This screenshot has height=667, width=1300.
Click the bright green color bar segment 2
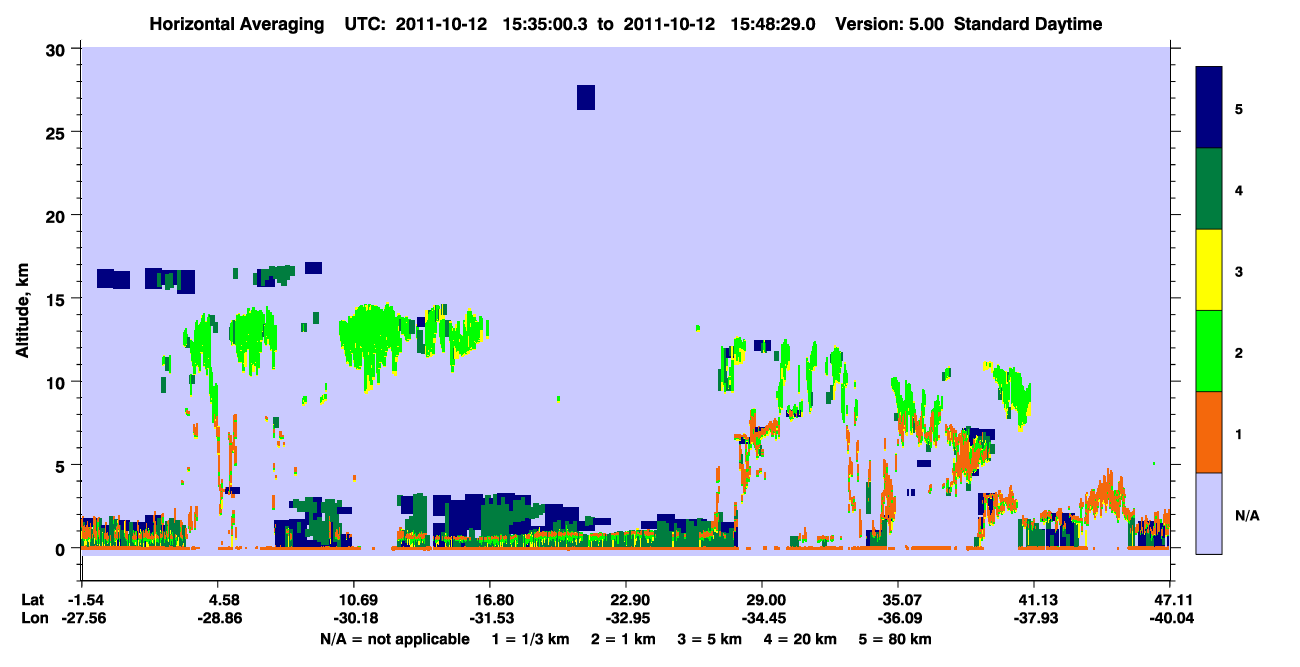click(x=1210, y=351)
